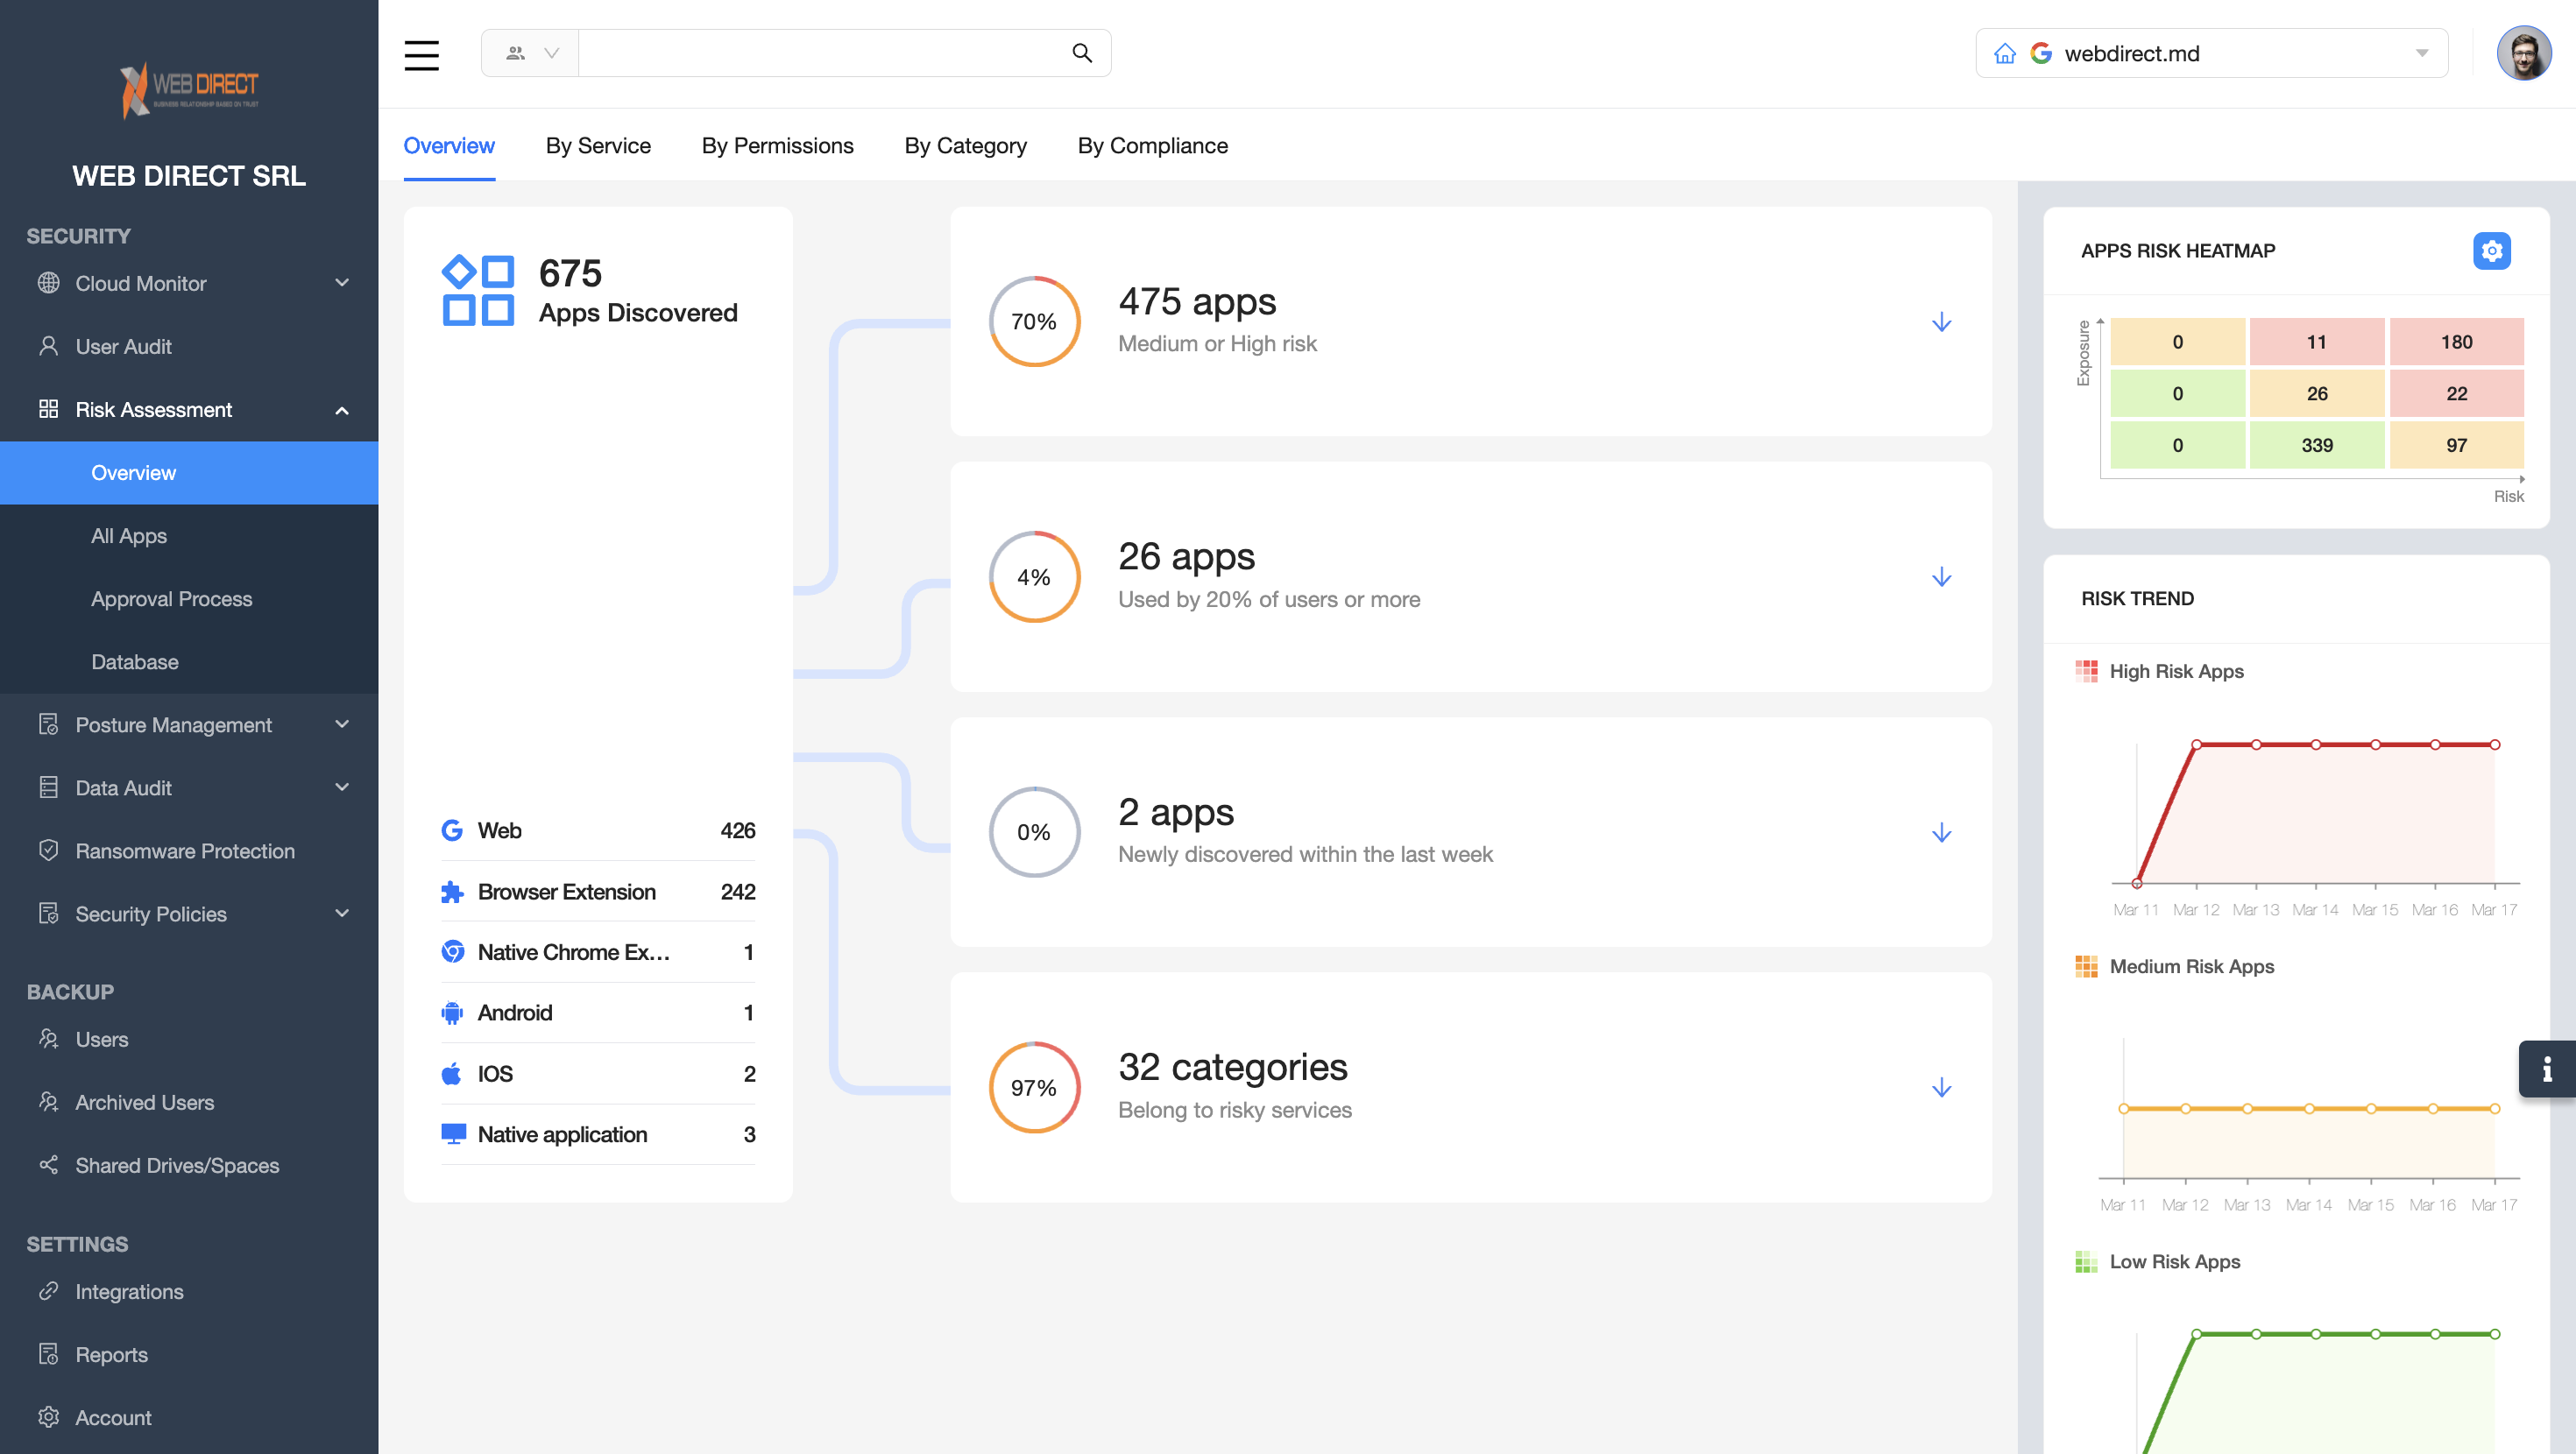Image resolution: width=2576 pixels, height=1454 pixels.
Task: Open the user filter dropdown in search
Action: point(531,54)
